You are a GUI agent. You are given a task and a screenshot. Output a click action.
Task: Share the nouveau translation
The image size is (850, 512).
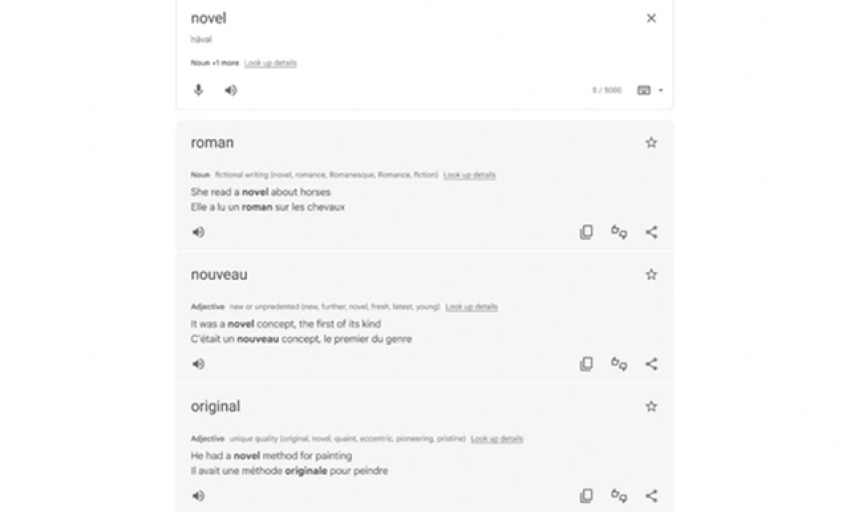click(x=652, y=364)
